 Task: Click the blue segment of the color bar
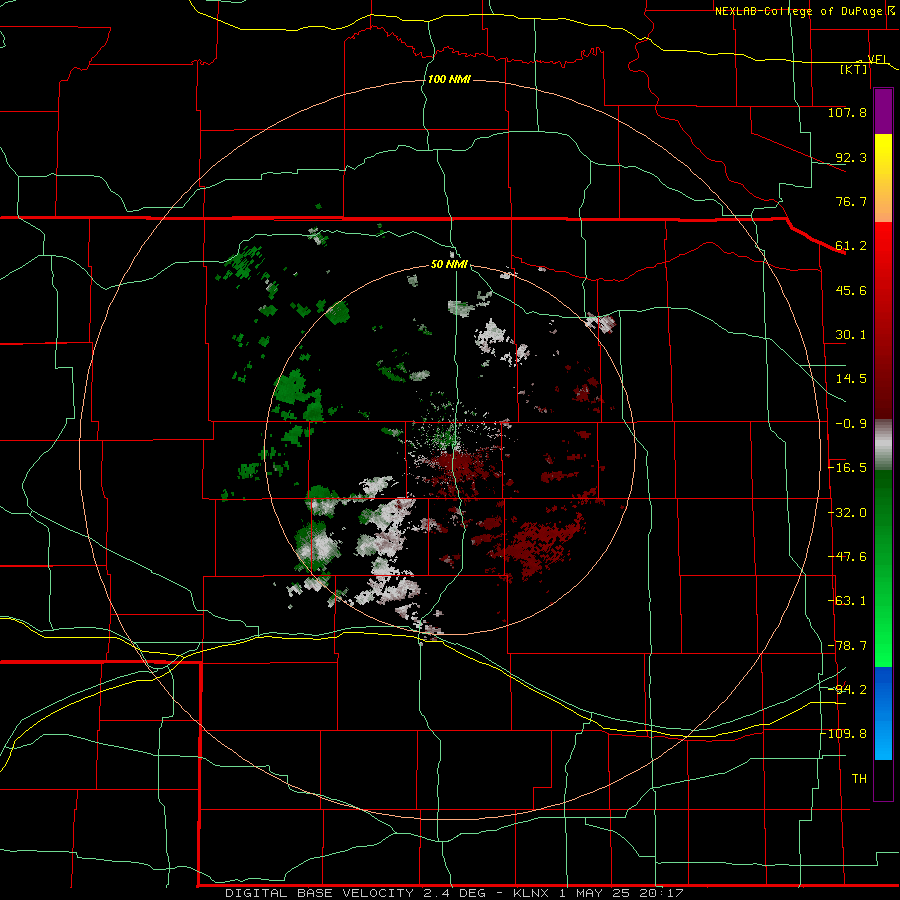[x=883, y=713]
